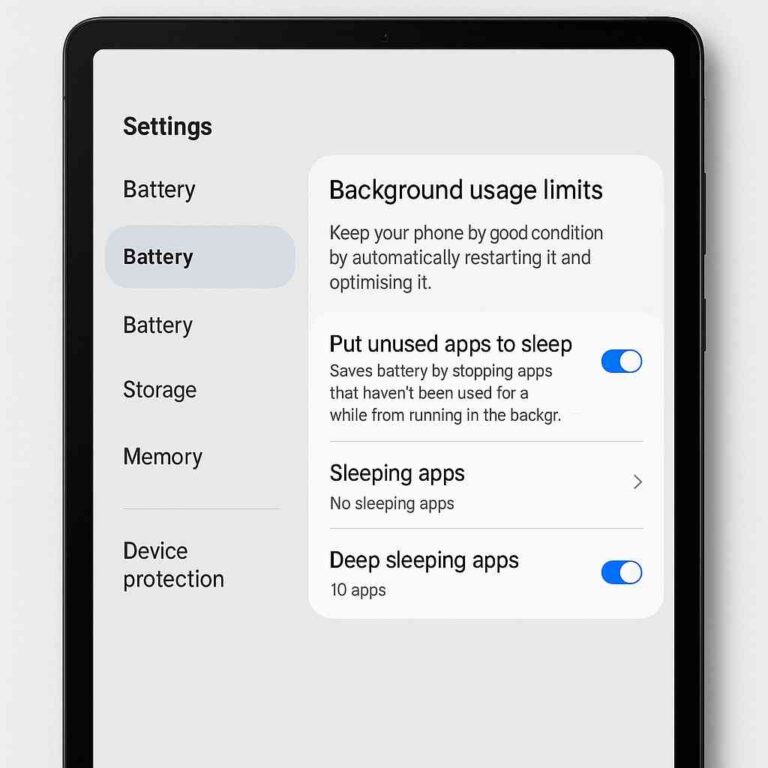Image resolution: width=768 pixels, height=768 pixels.
Task: Click the Settings page title
Action: [168, 126]
